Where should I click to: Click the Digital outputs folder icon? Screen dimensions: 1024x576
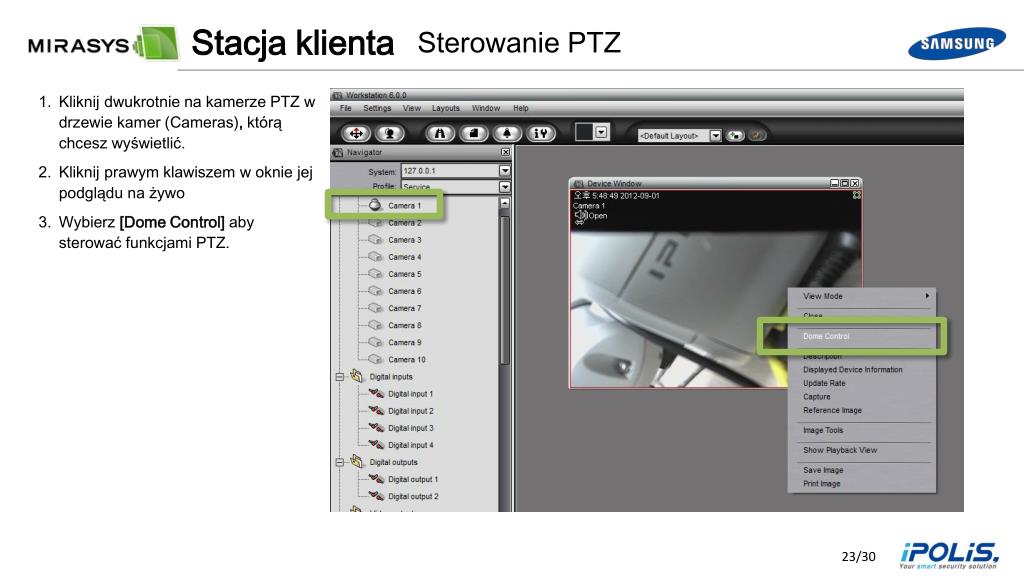click(x=357, y=462)
